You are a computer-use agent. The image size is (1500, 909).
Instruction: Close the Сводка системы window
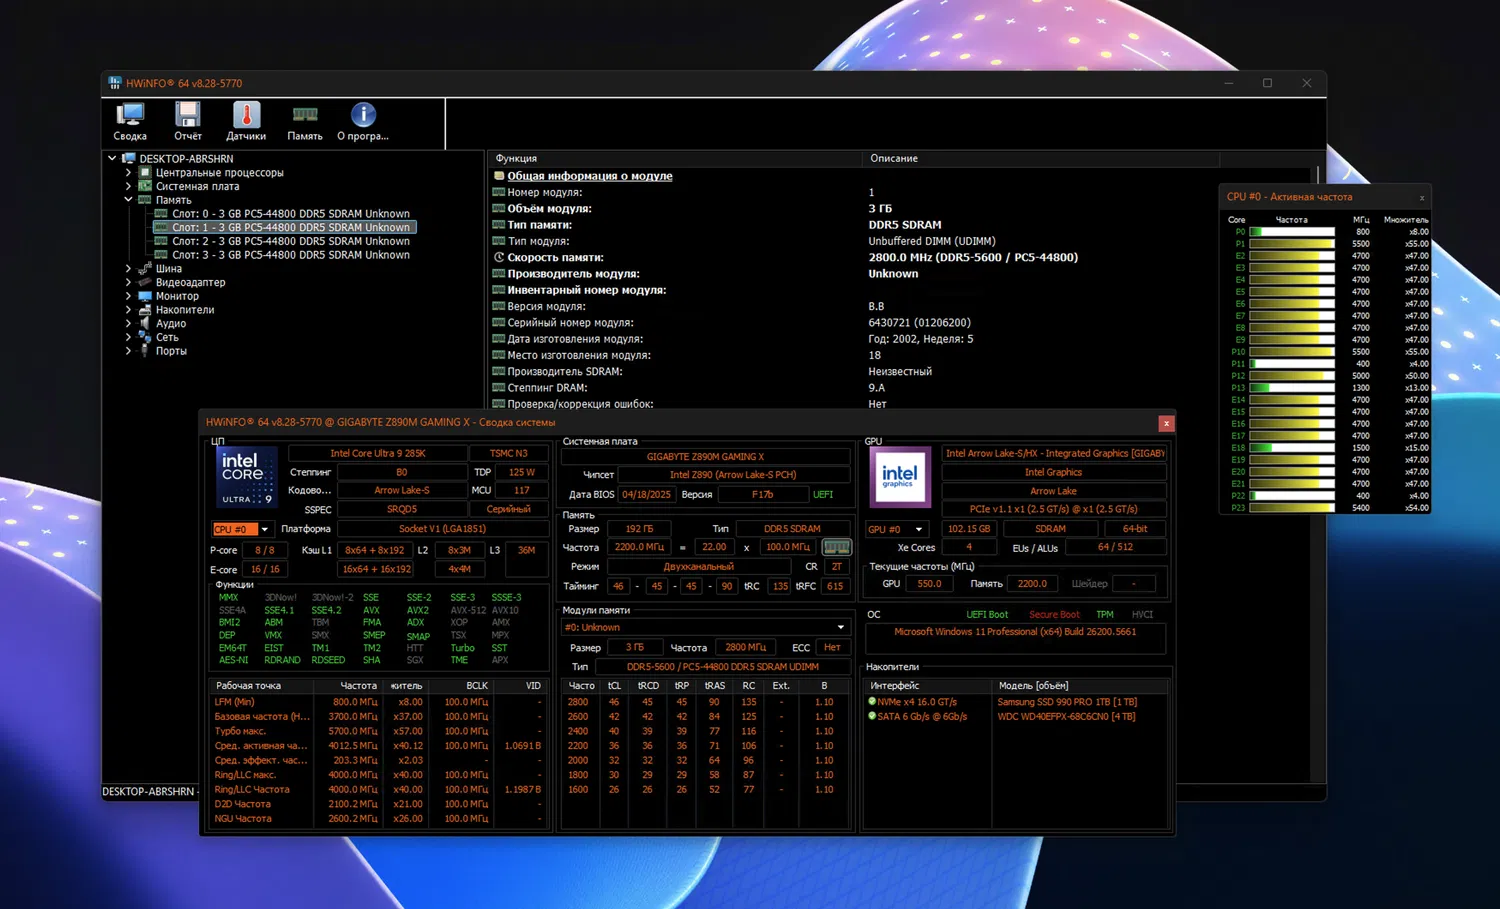(1165, 423)
